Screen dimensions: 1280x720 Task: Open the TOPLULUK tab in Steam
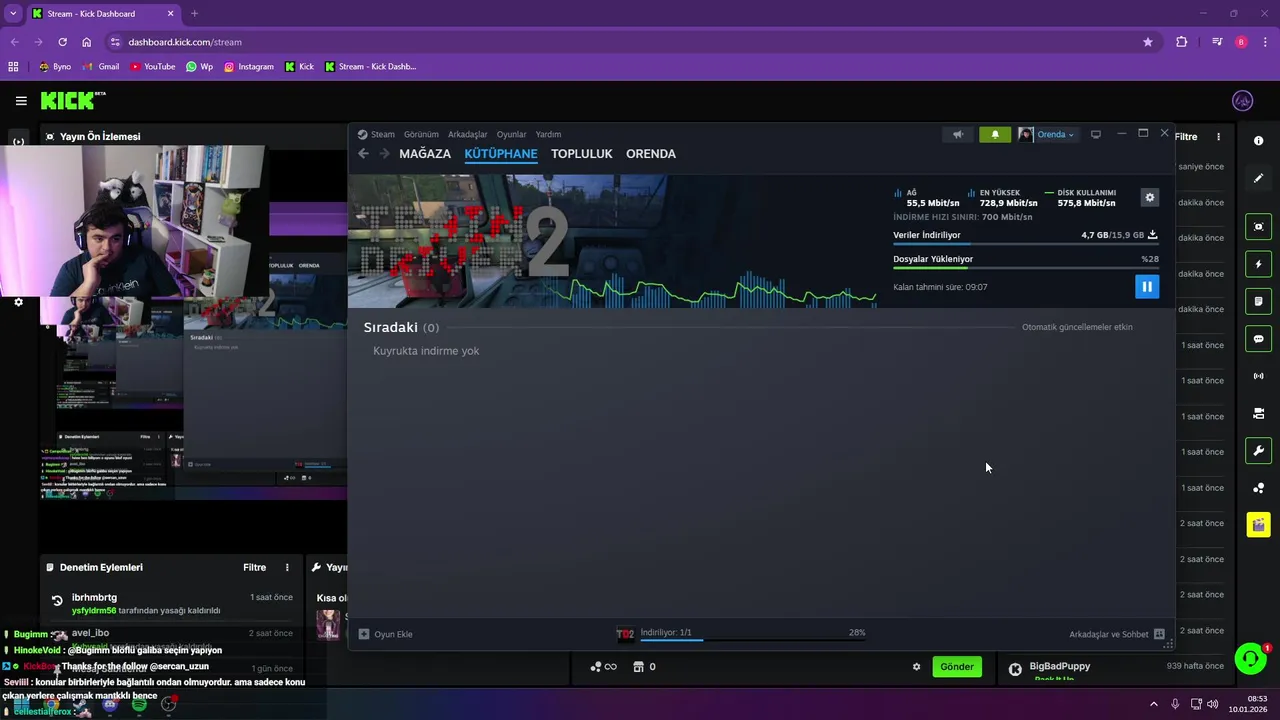(x=582, y=154)
